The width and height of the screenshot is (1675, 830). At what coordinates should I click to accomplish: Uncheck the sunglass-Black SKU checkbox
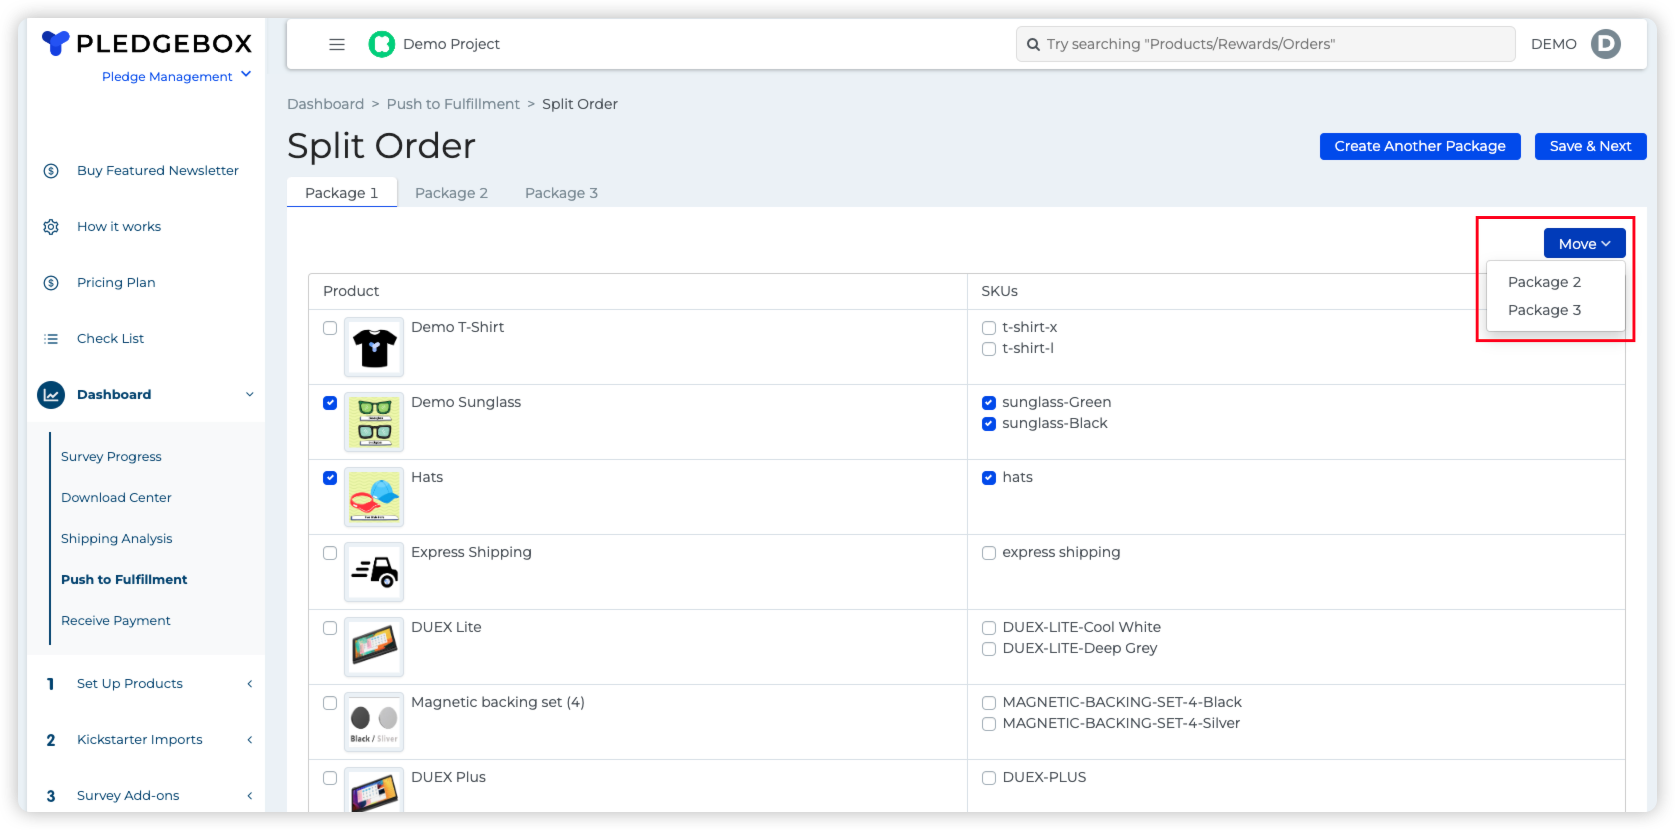[989, 424]
